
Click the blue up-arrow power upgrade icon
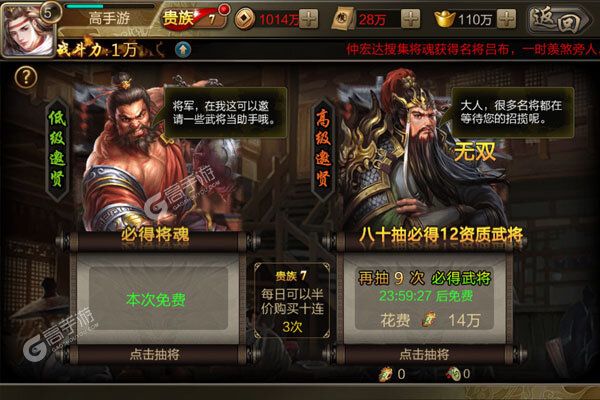click(183, 50)
